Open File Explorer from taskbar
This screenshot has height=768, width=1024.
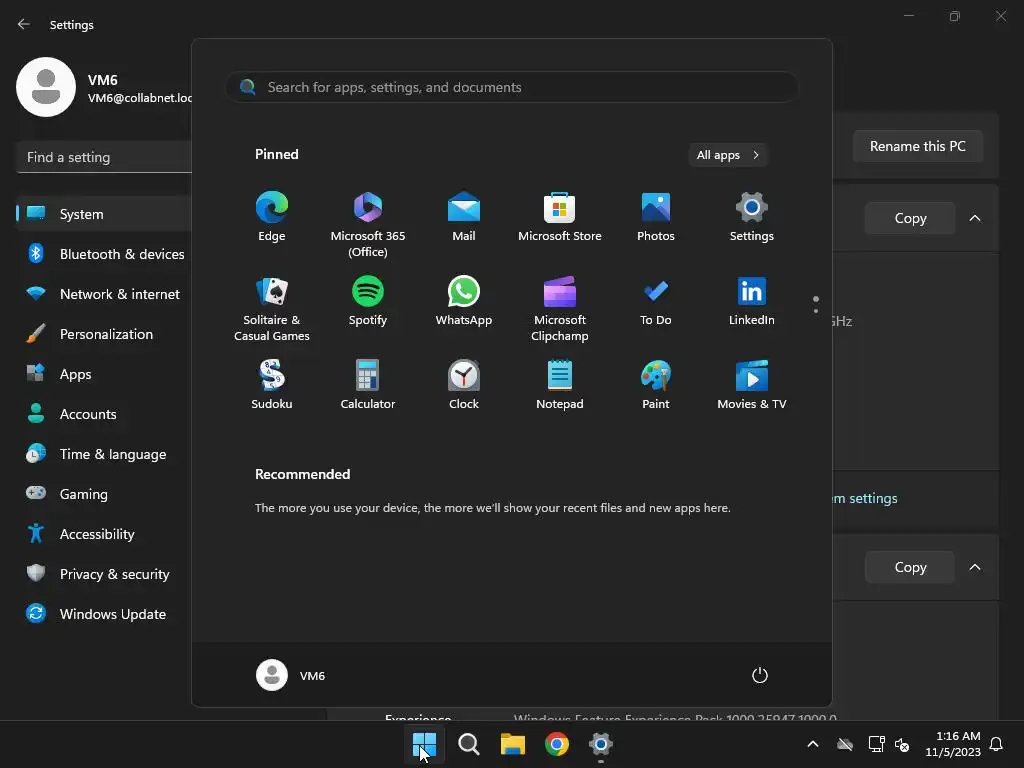pos(513,744)
